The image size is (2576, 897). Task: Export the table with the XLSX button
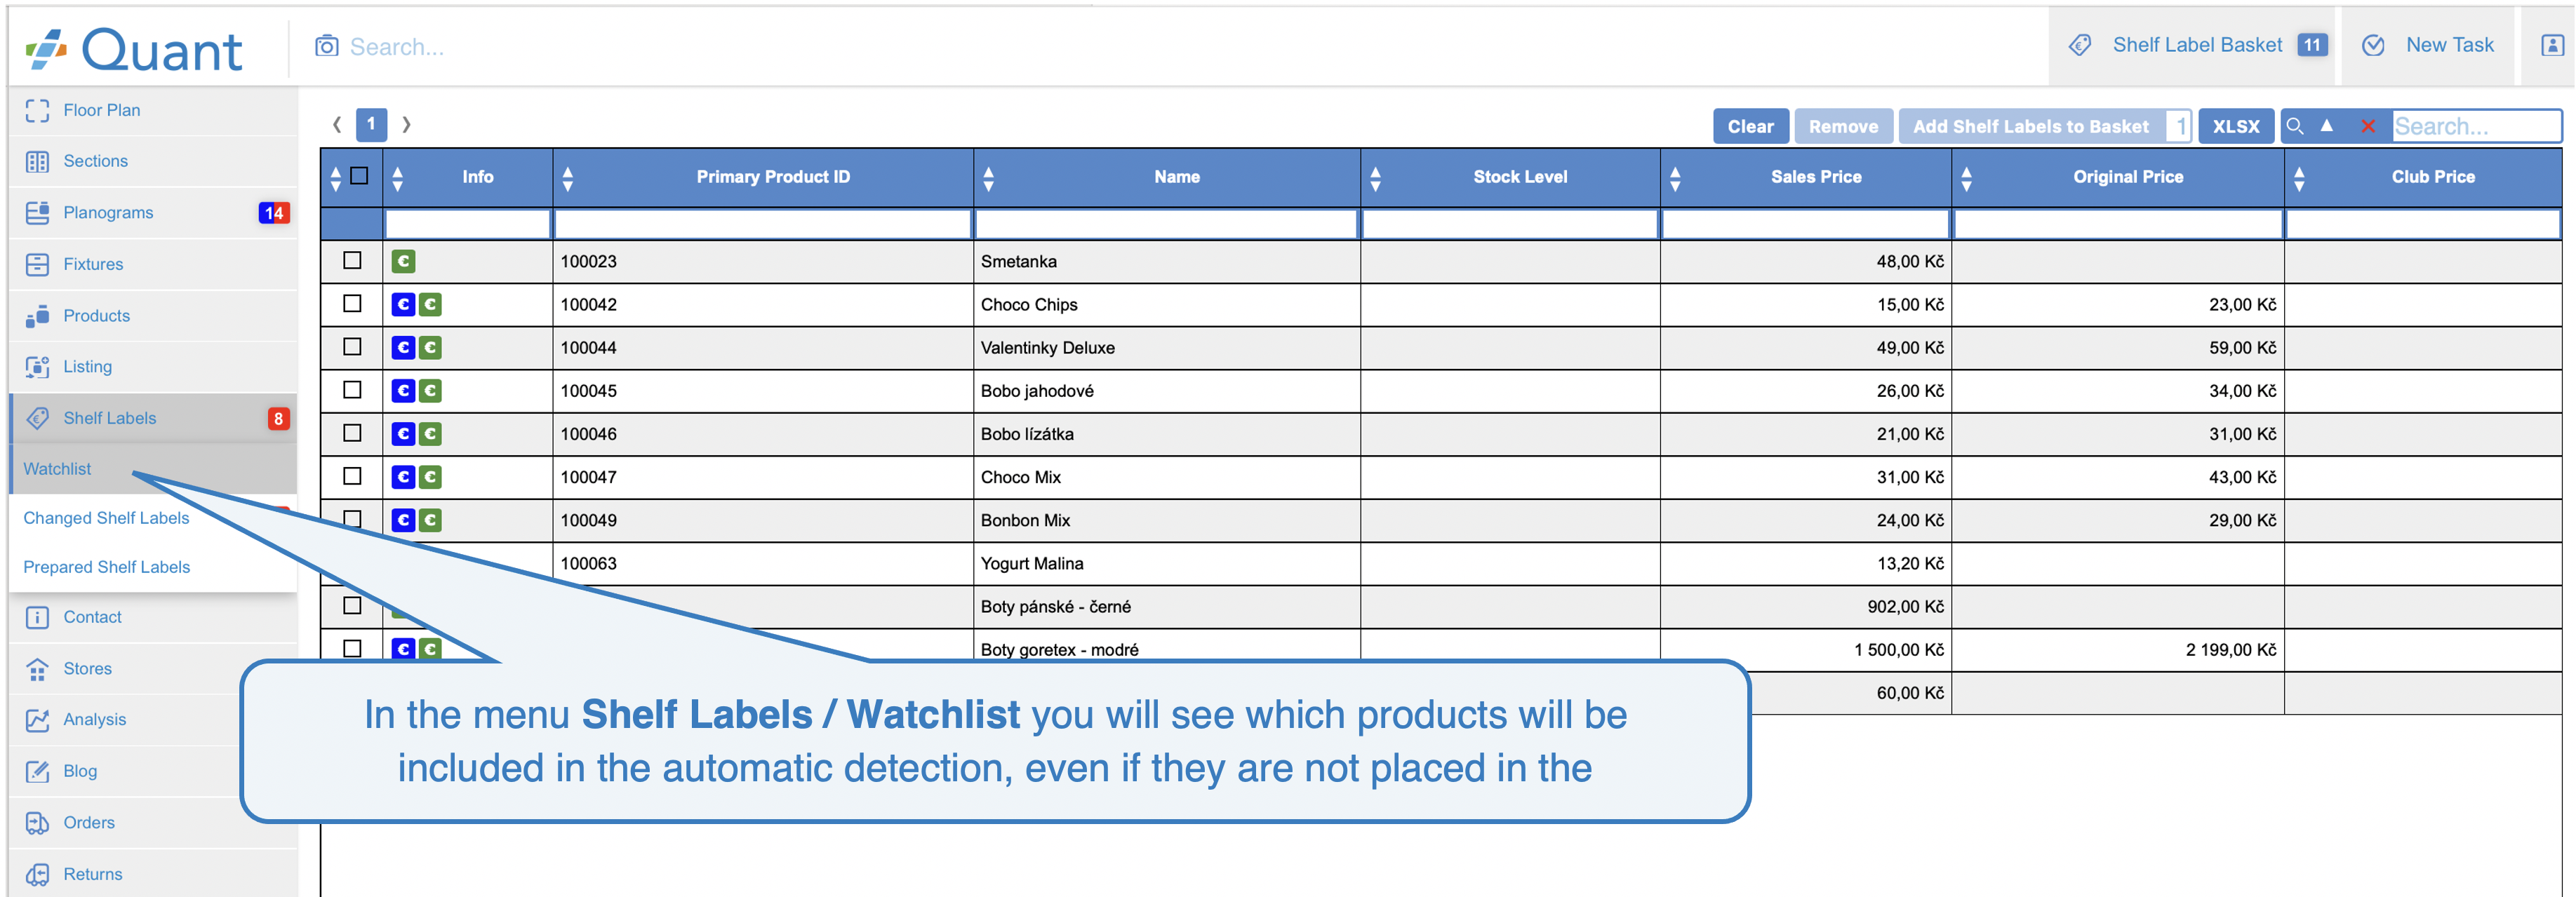(2235, 126)
